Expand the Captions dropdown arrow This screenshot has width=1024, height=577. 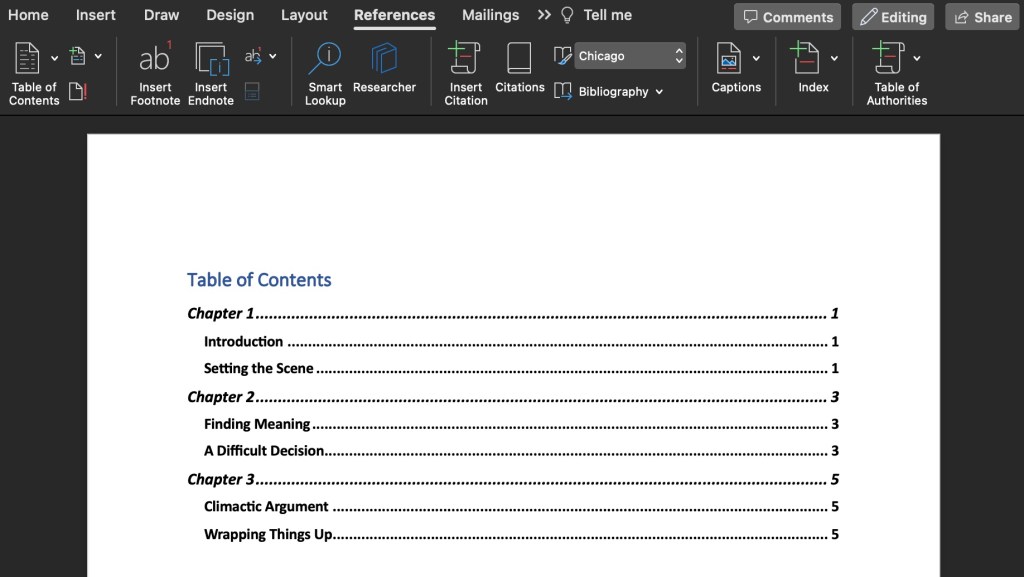pos(756,58)
